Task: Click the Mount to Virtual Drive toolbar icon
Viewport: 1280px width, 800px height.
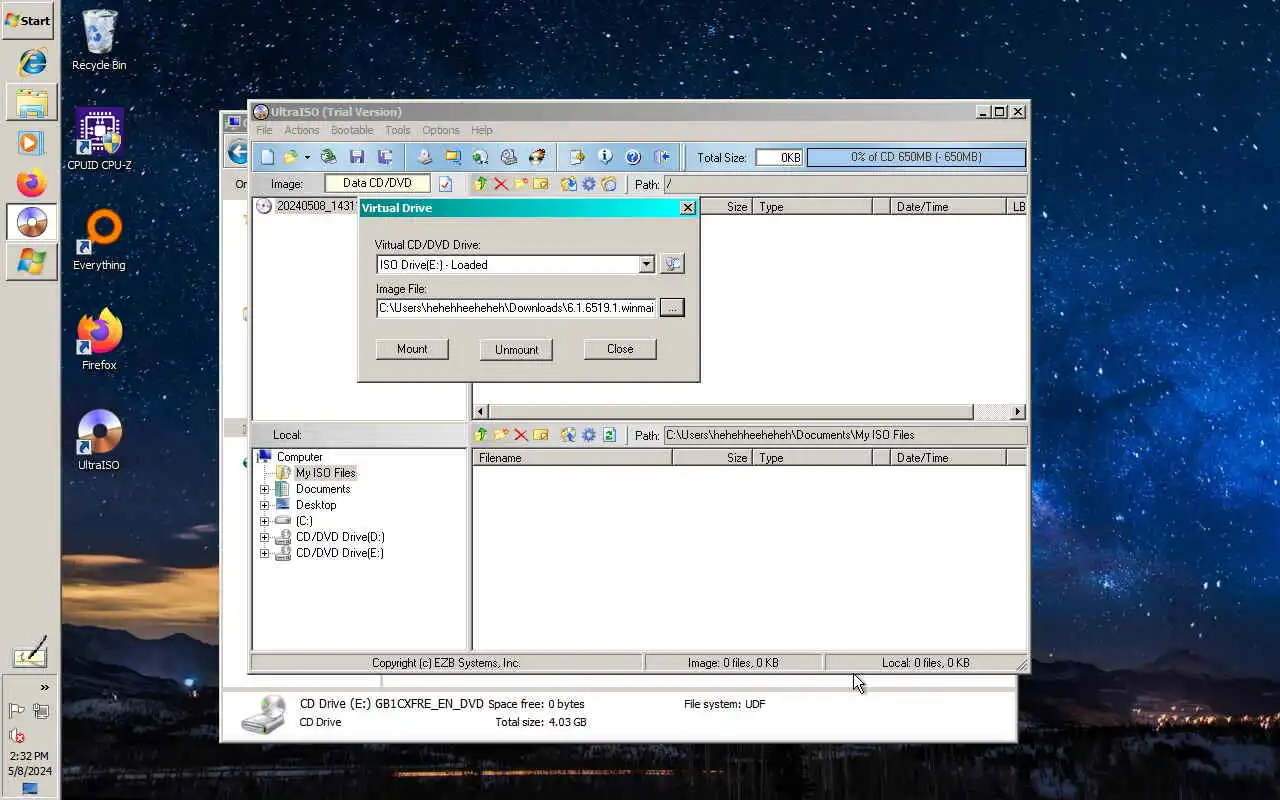Action: pos(509,157)
